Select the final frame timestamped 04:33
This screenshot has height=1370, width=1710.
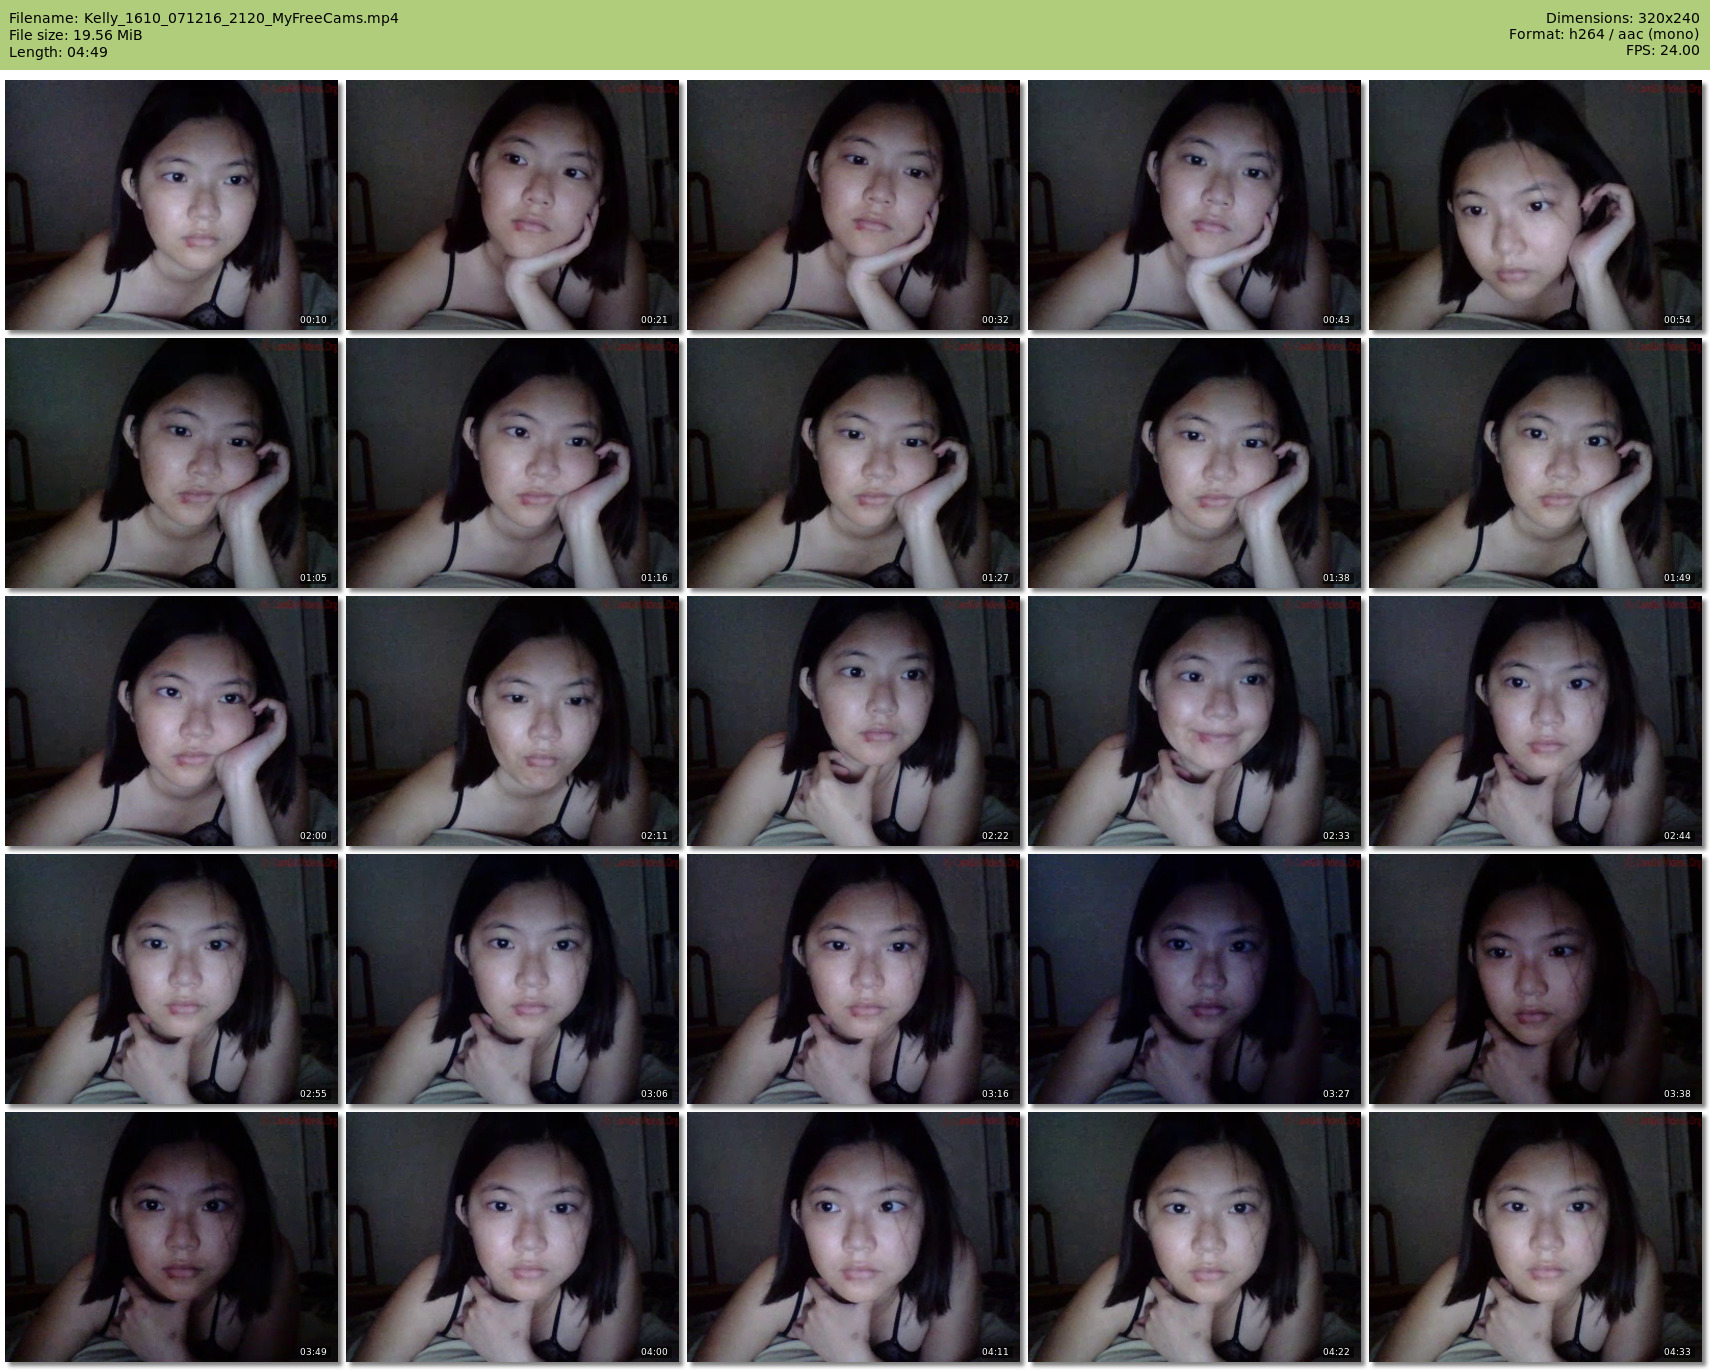[x=1536, y=1237]
